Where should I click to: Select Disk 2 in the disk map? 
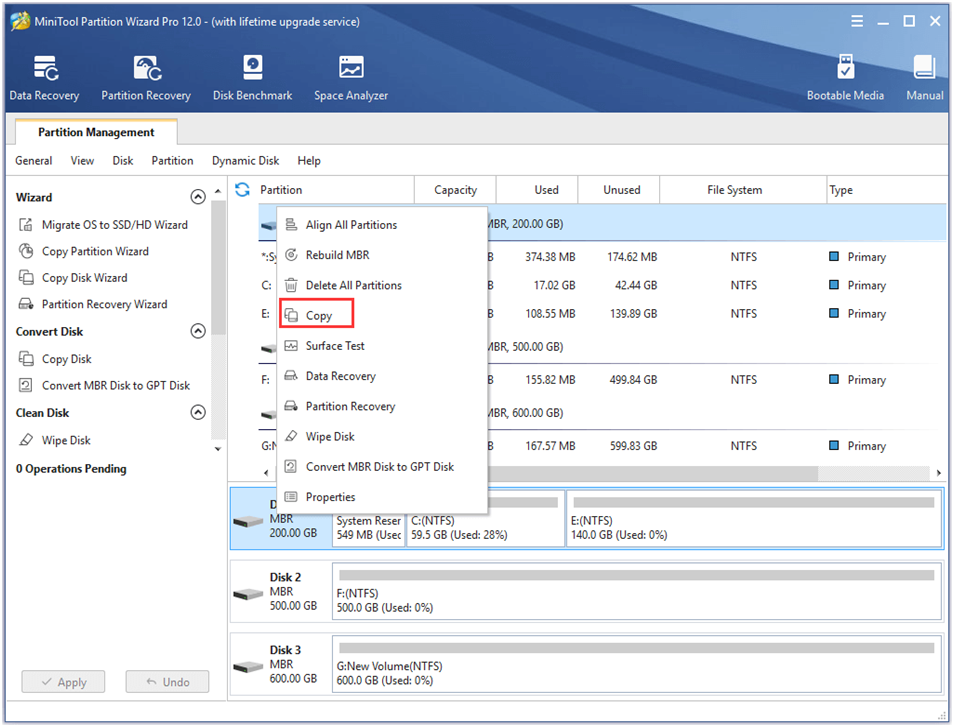[x=280, y=592]
